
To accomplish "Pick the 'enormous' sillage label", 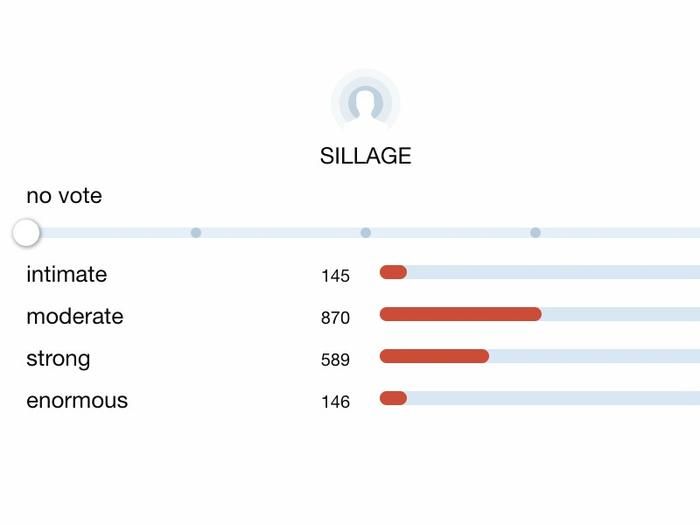I will [x=77, y=401].
